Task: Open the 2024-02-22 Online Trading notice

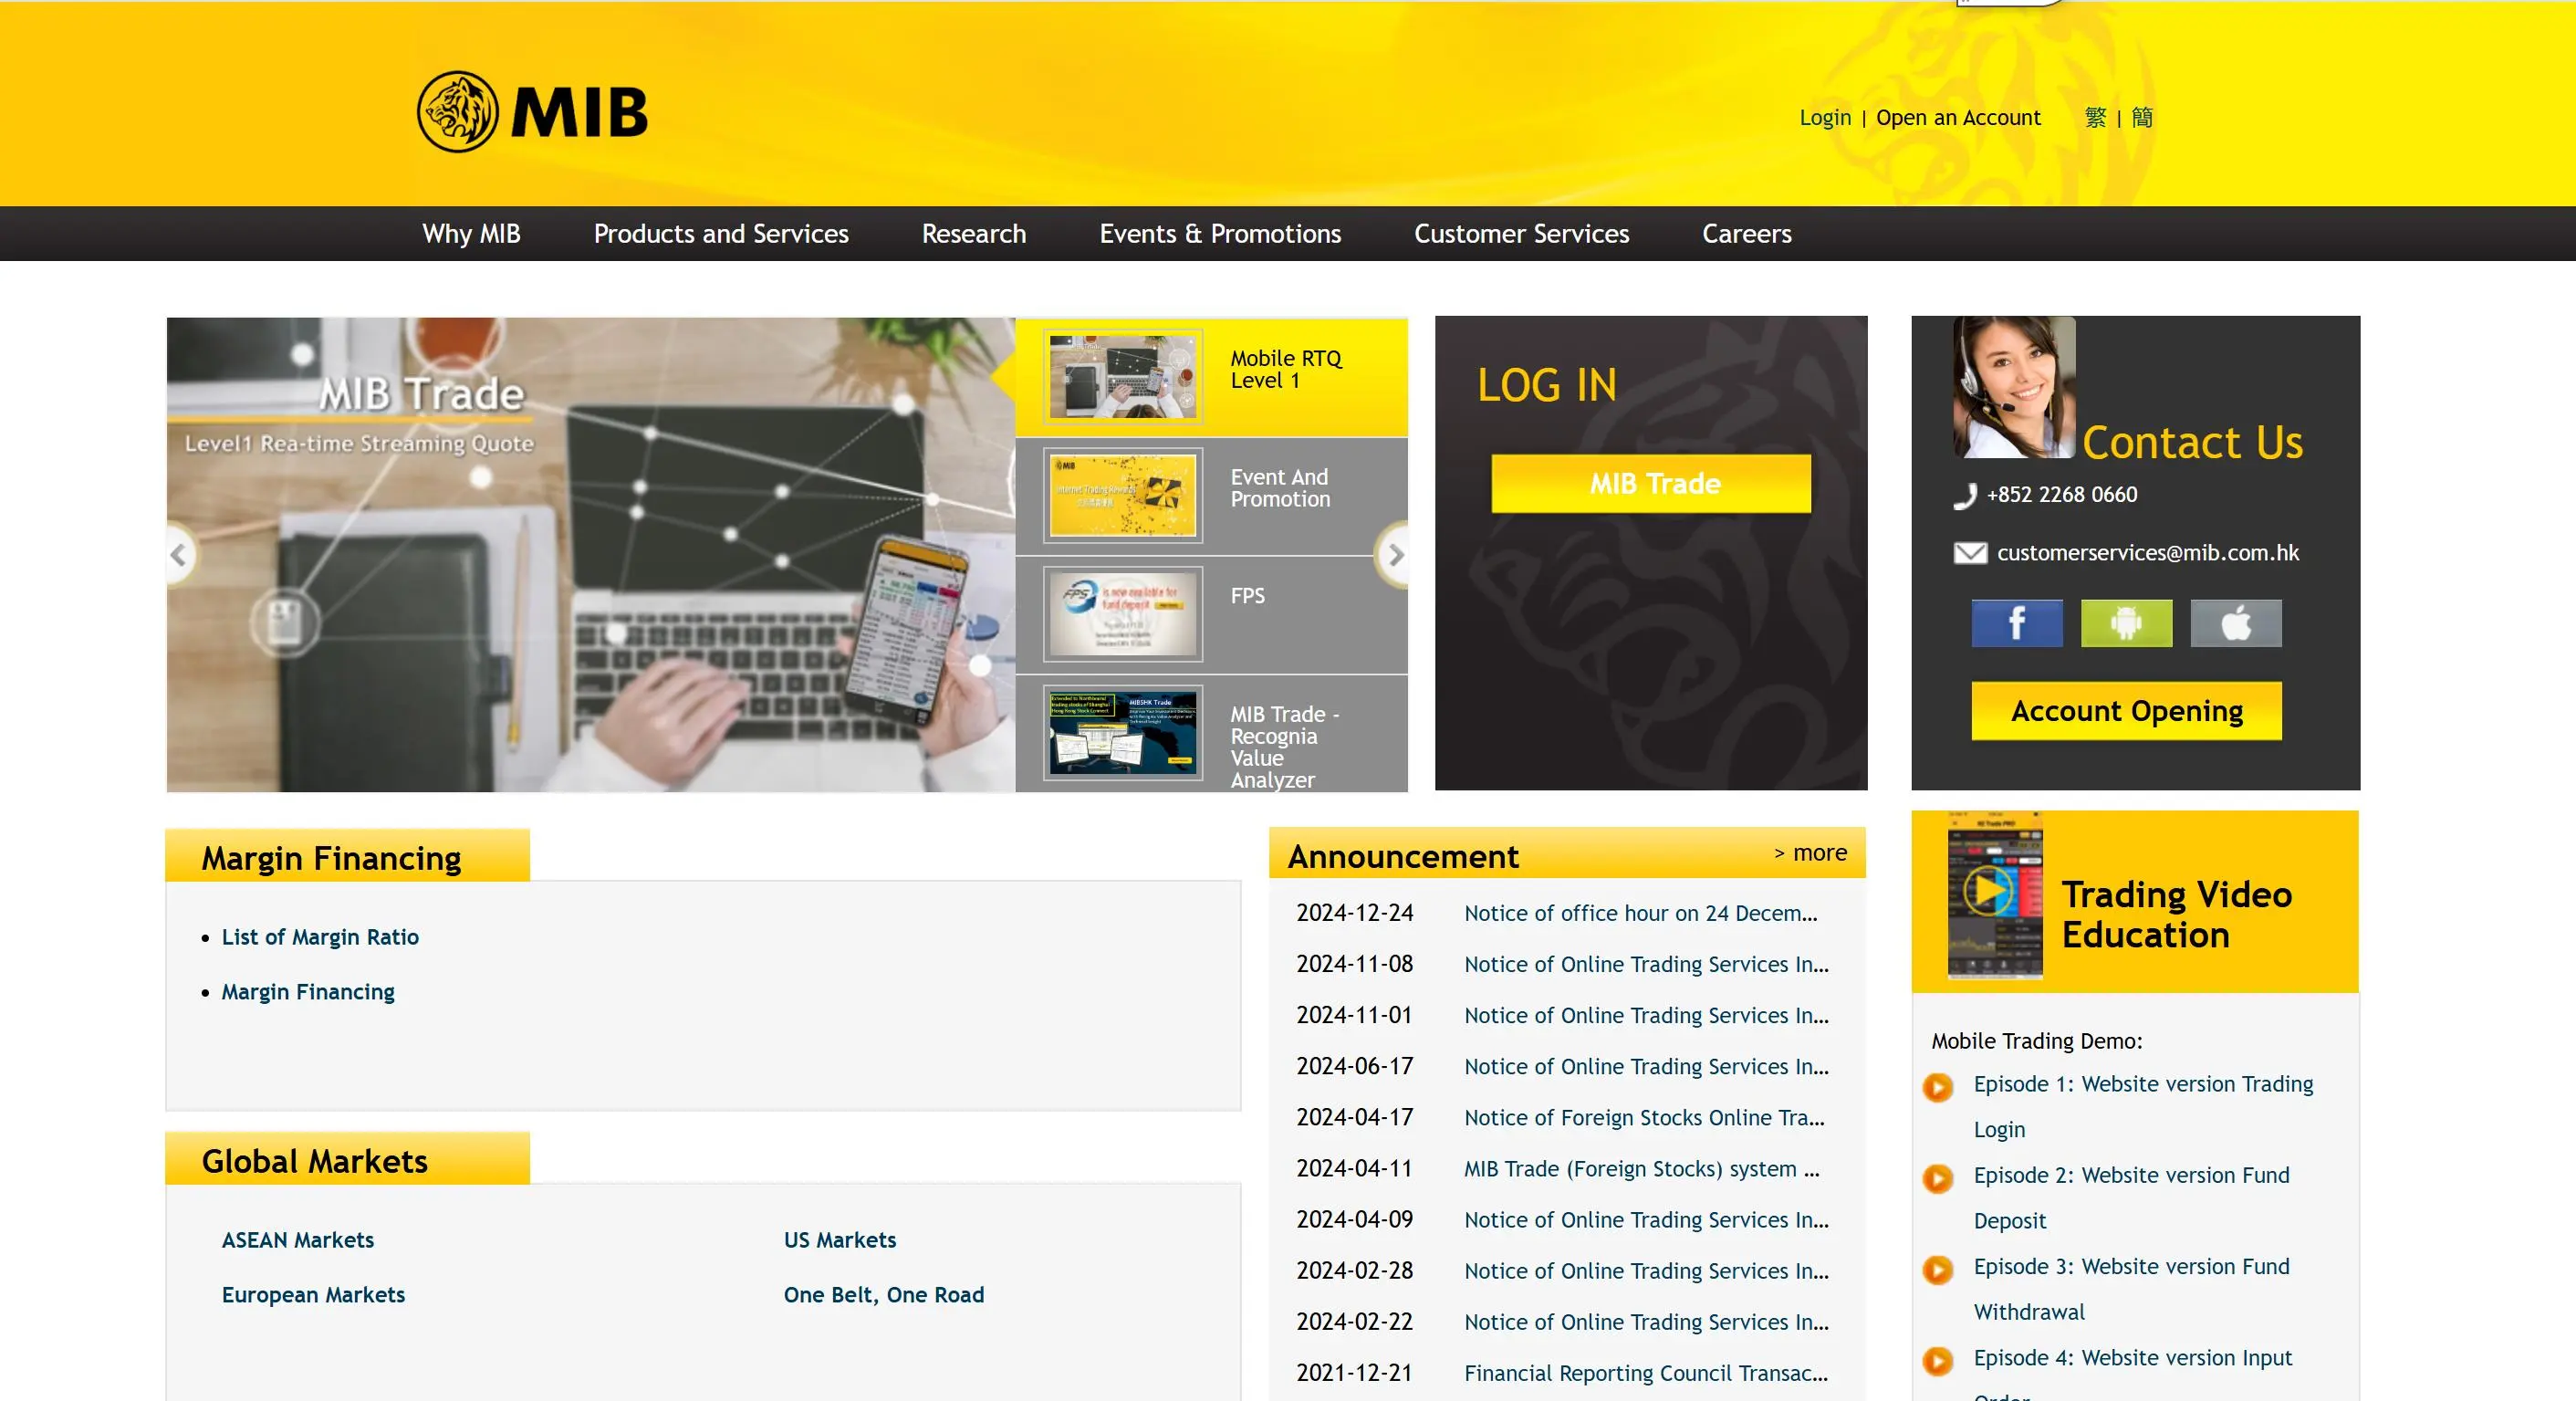Action: [x=1647, y=1322]
